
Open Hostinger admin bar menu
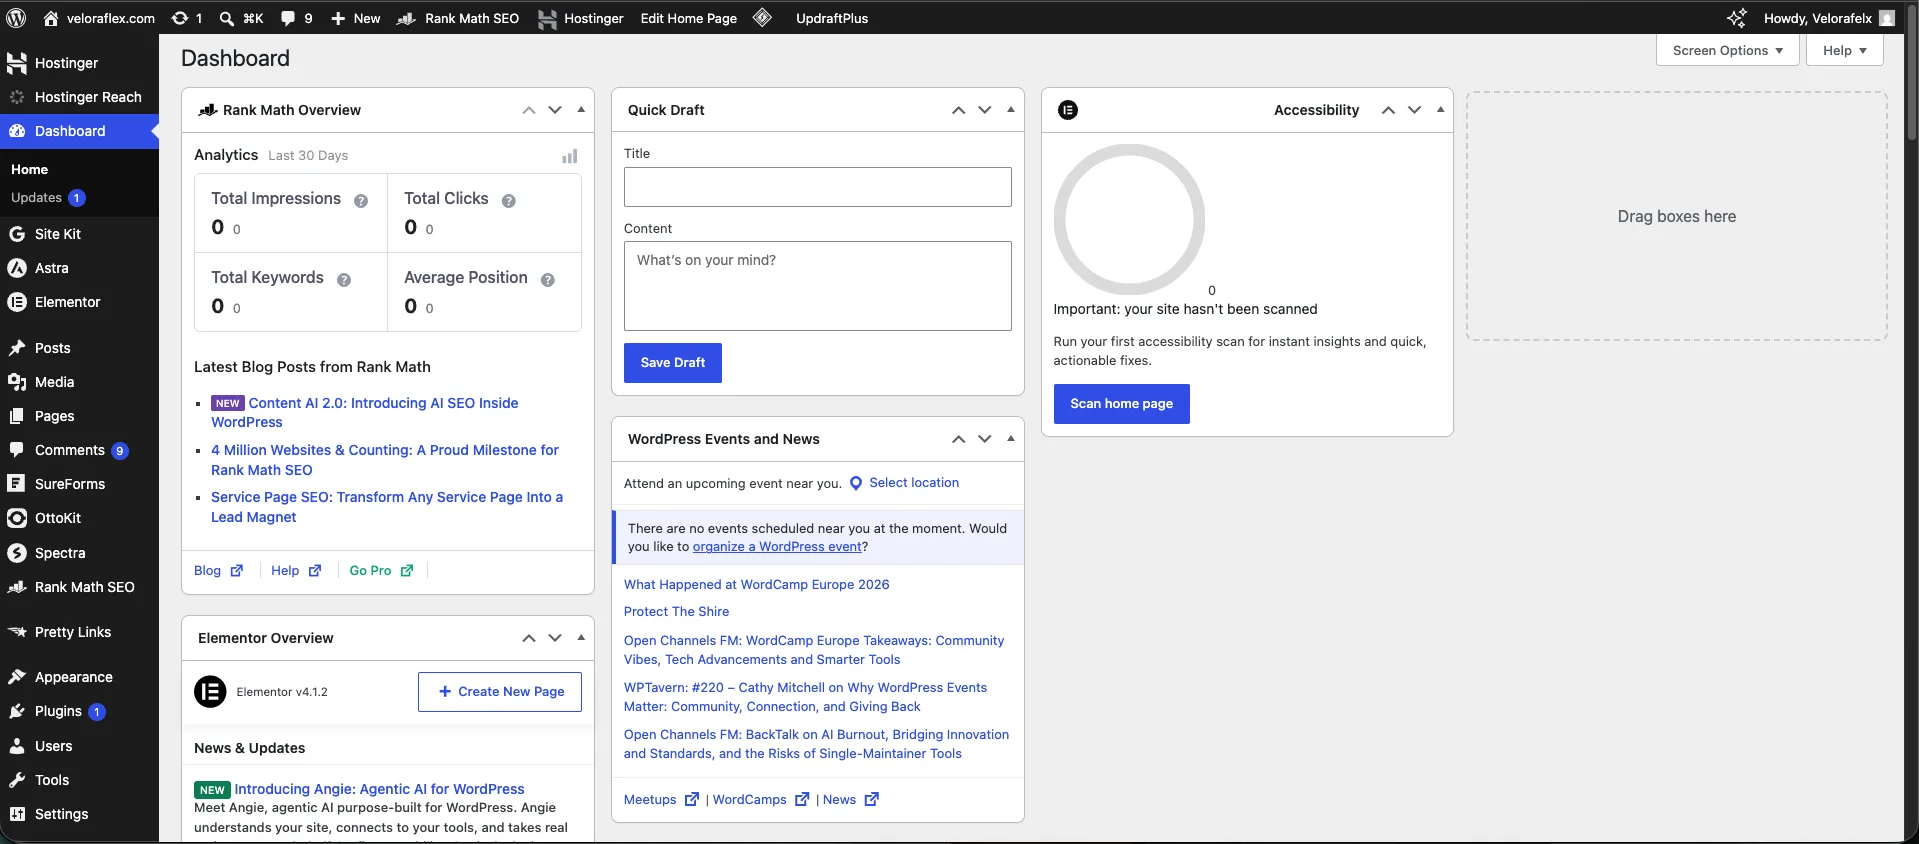pyautogui.click(x=581, y=18)
